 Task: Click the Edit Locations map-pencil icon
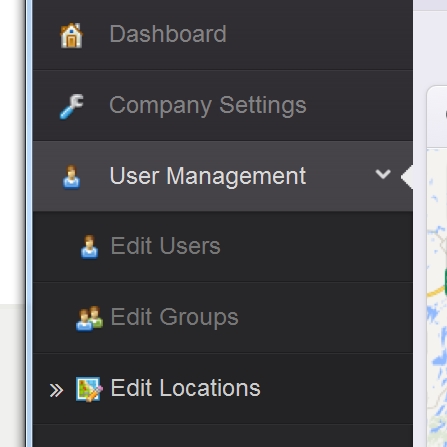coord(89,389)
